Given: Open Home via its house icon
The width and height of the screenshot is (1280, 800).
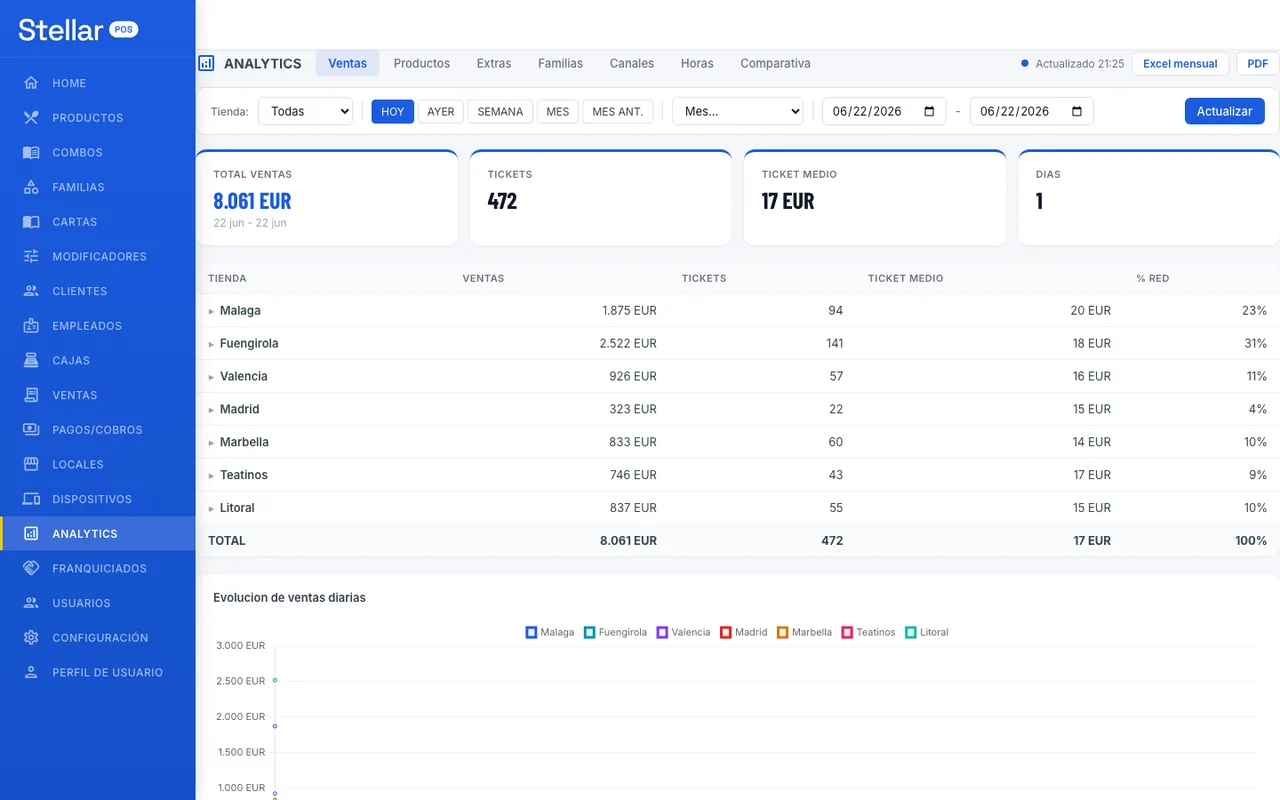Looking at the screenshot, I should pos(31,83).
